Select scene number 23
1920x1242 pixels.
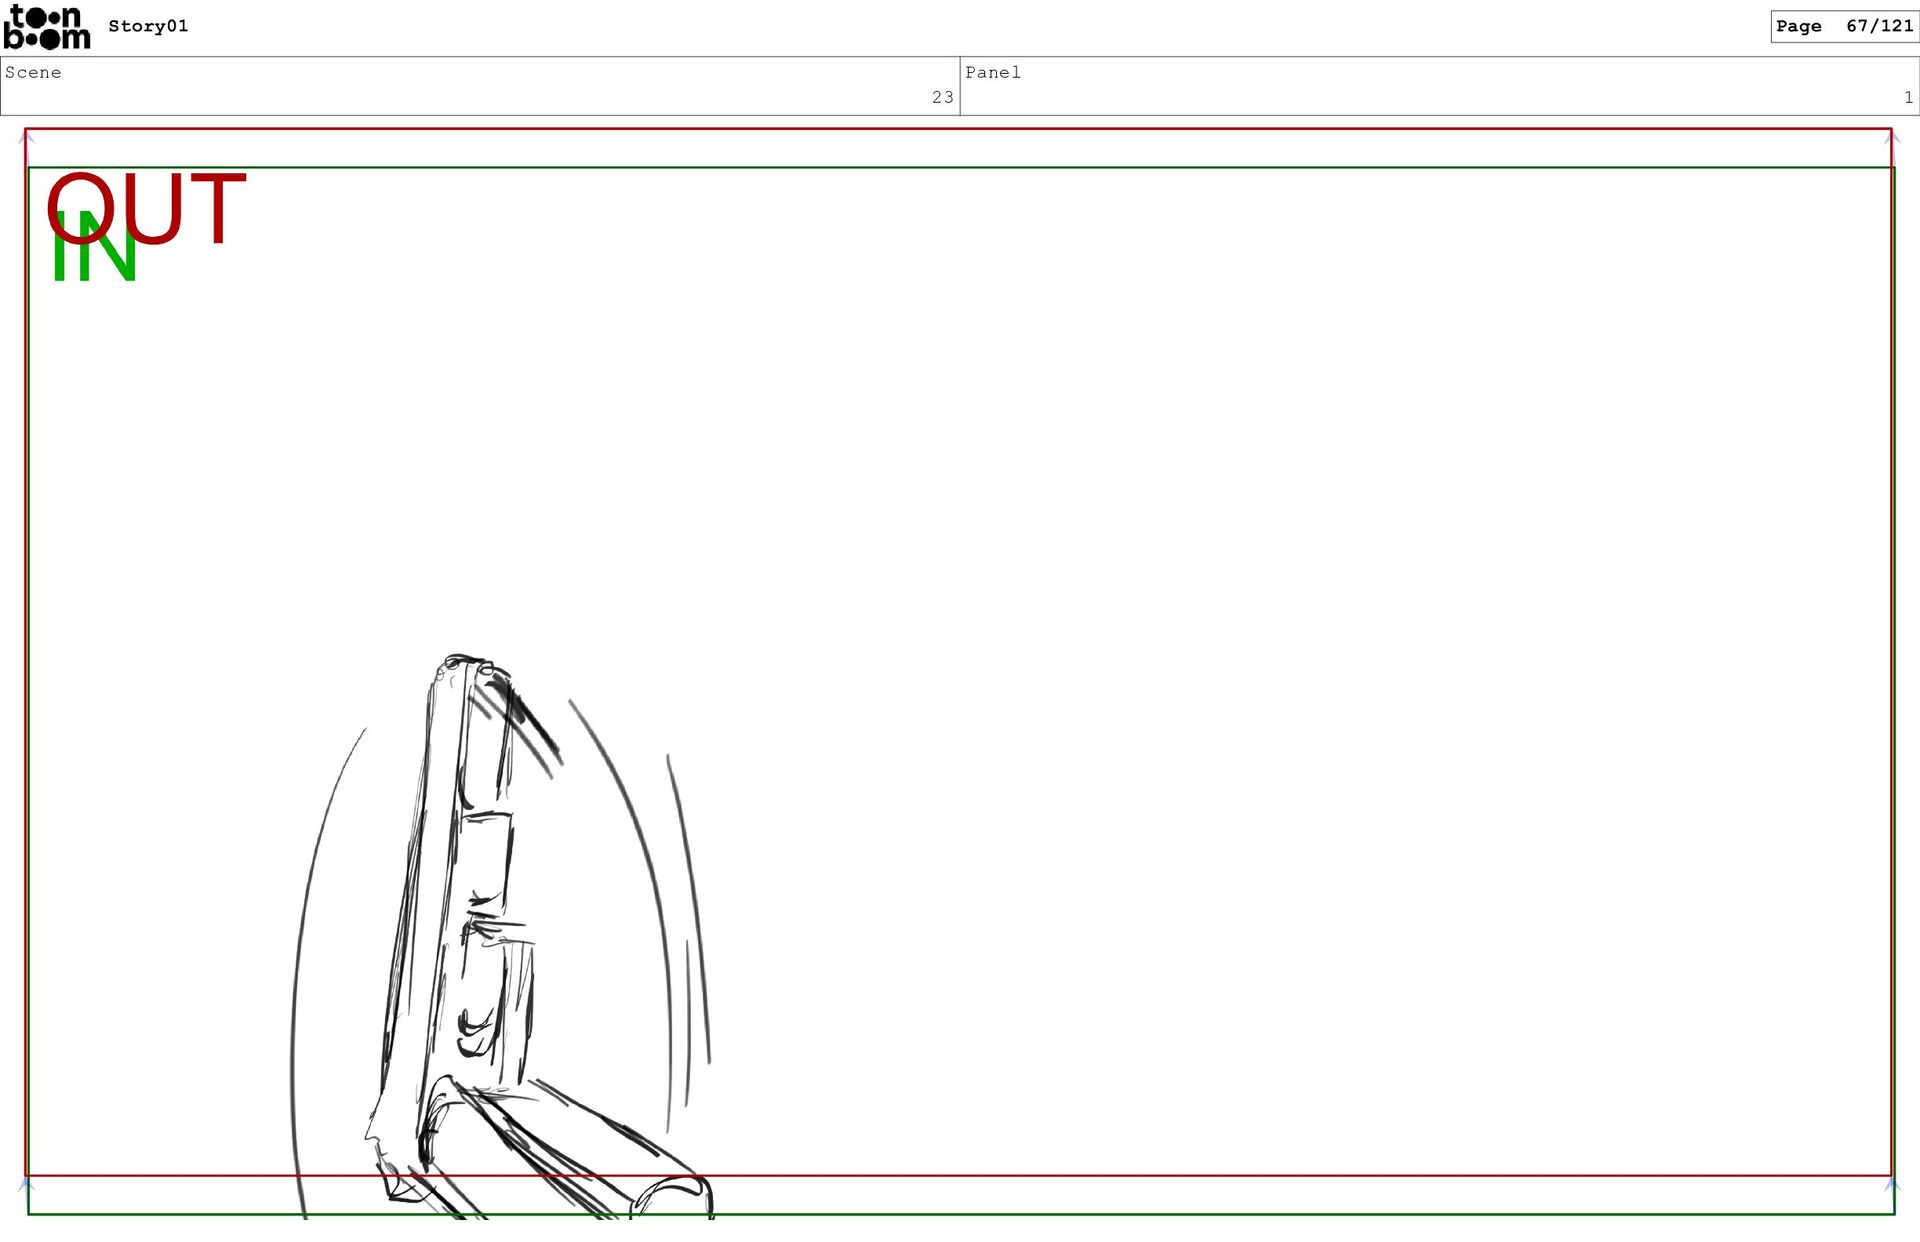click(x=942, y=97)
